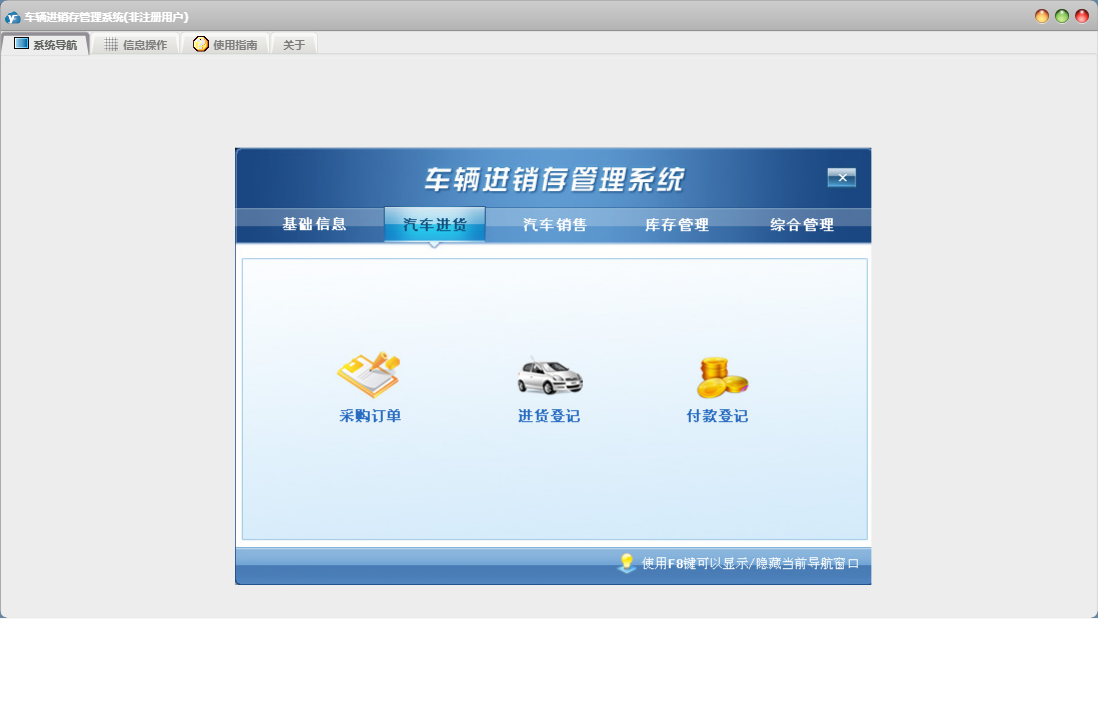Open the 库存管理 tab
This screenshot has width=1098, height=712.
click(676, 225)
